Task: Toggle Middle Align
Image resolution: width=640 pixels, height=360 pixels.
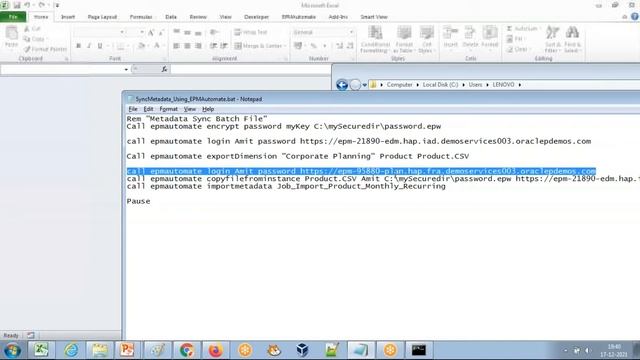Action: [187, 32]
